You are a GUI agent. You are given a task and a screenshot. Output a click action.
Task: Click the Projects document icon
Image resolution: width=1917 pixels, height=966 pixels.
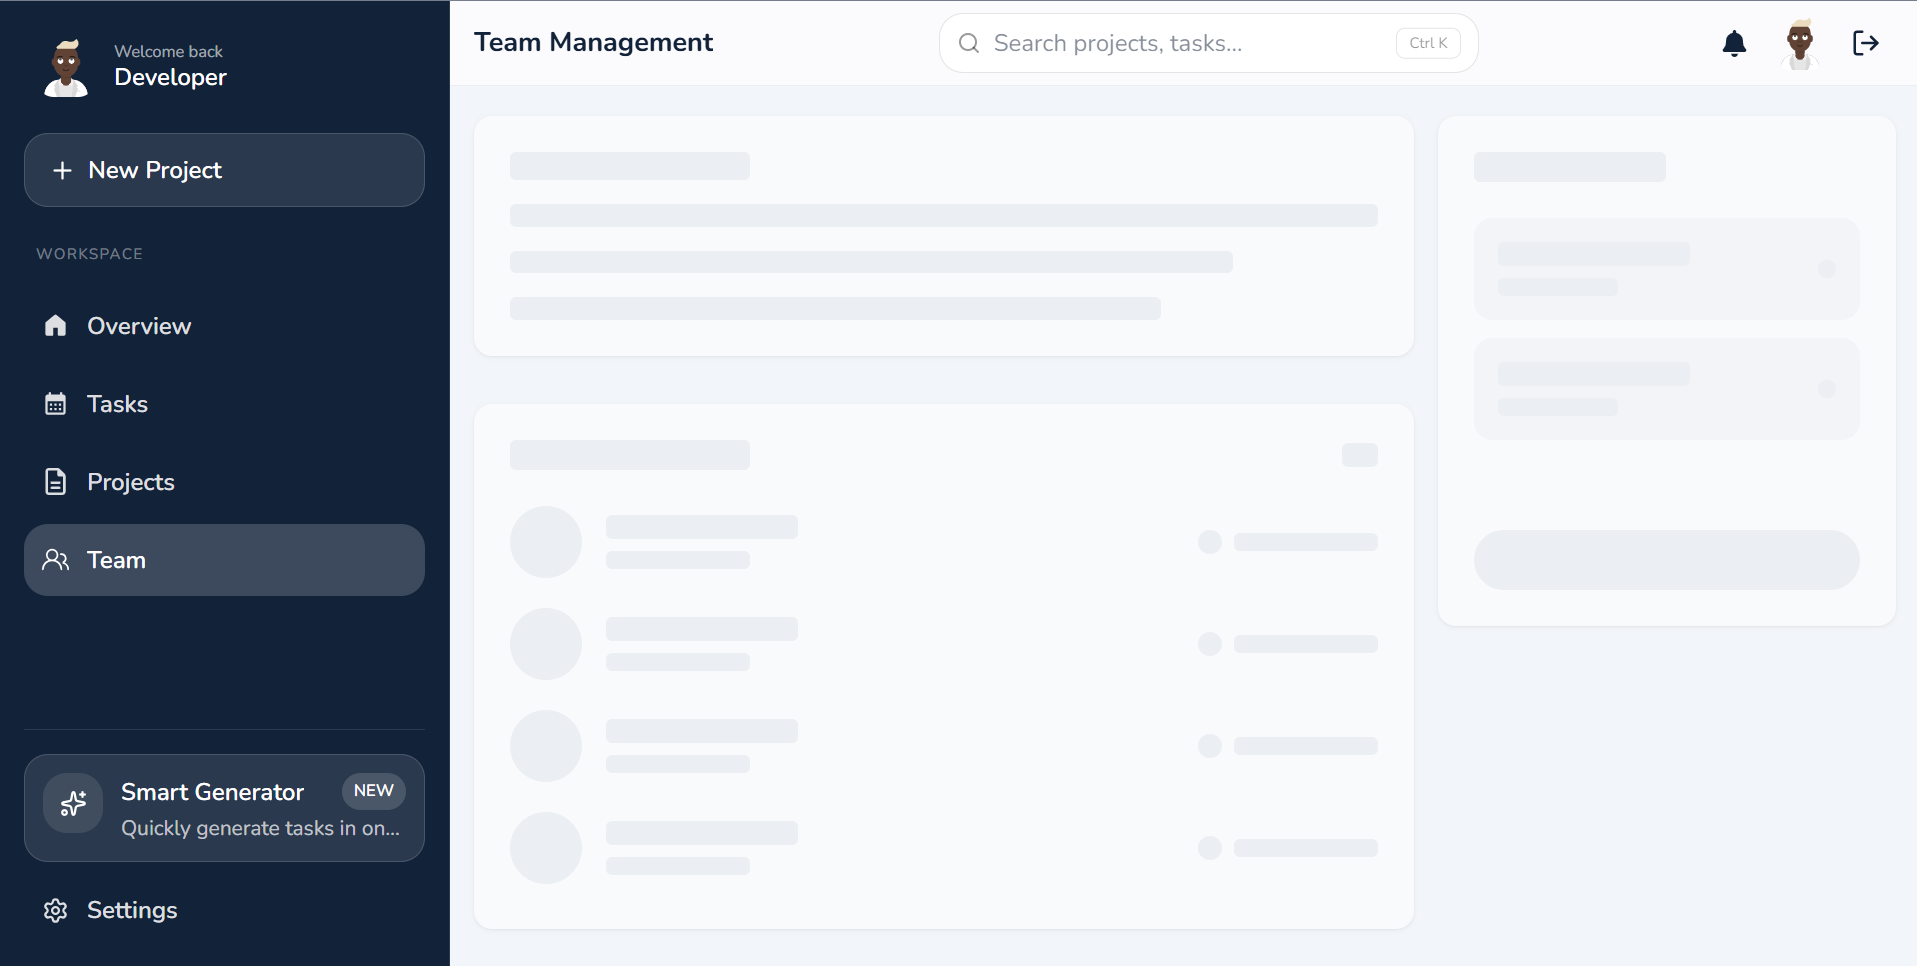[x=55, y=482]
